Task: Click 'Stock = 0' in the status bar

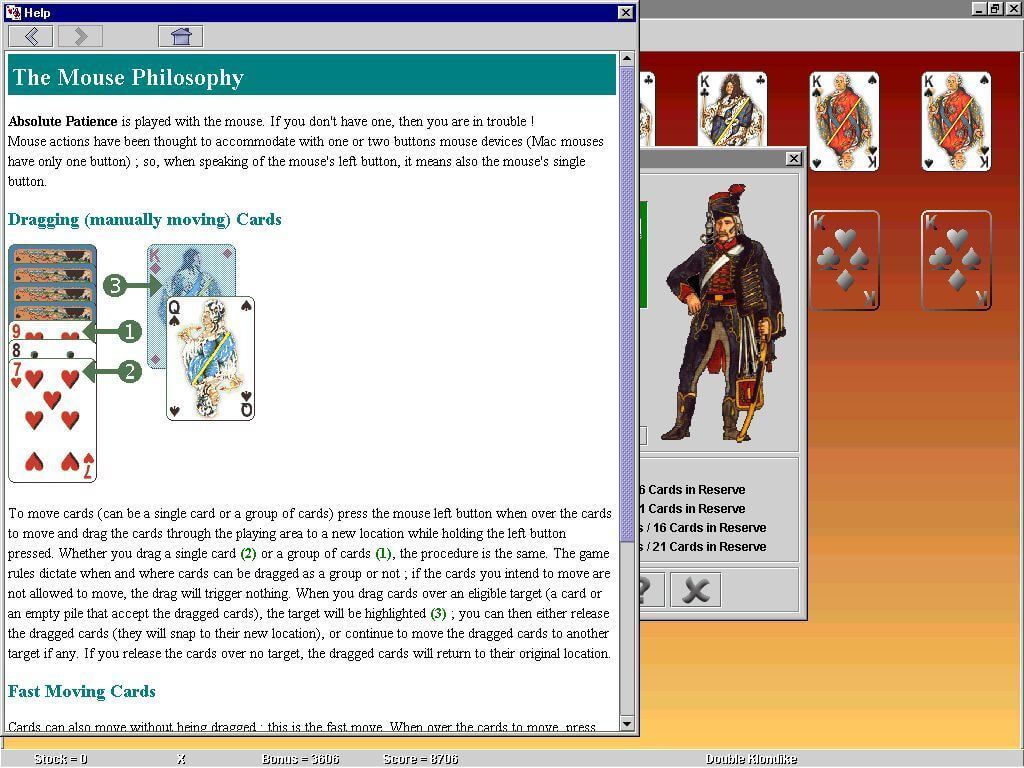Action: 60,759
